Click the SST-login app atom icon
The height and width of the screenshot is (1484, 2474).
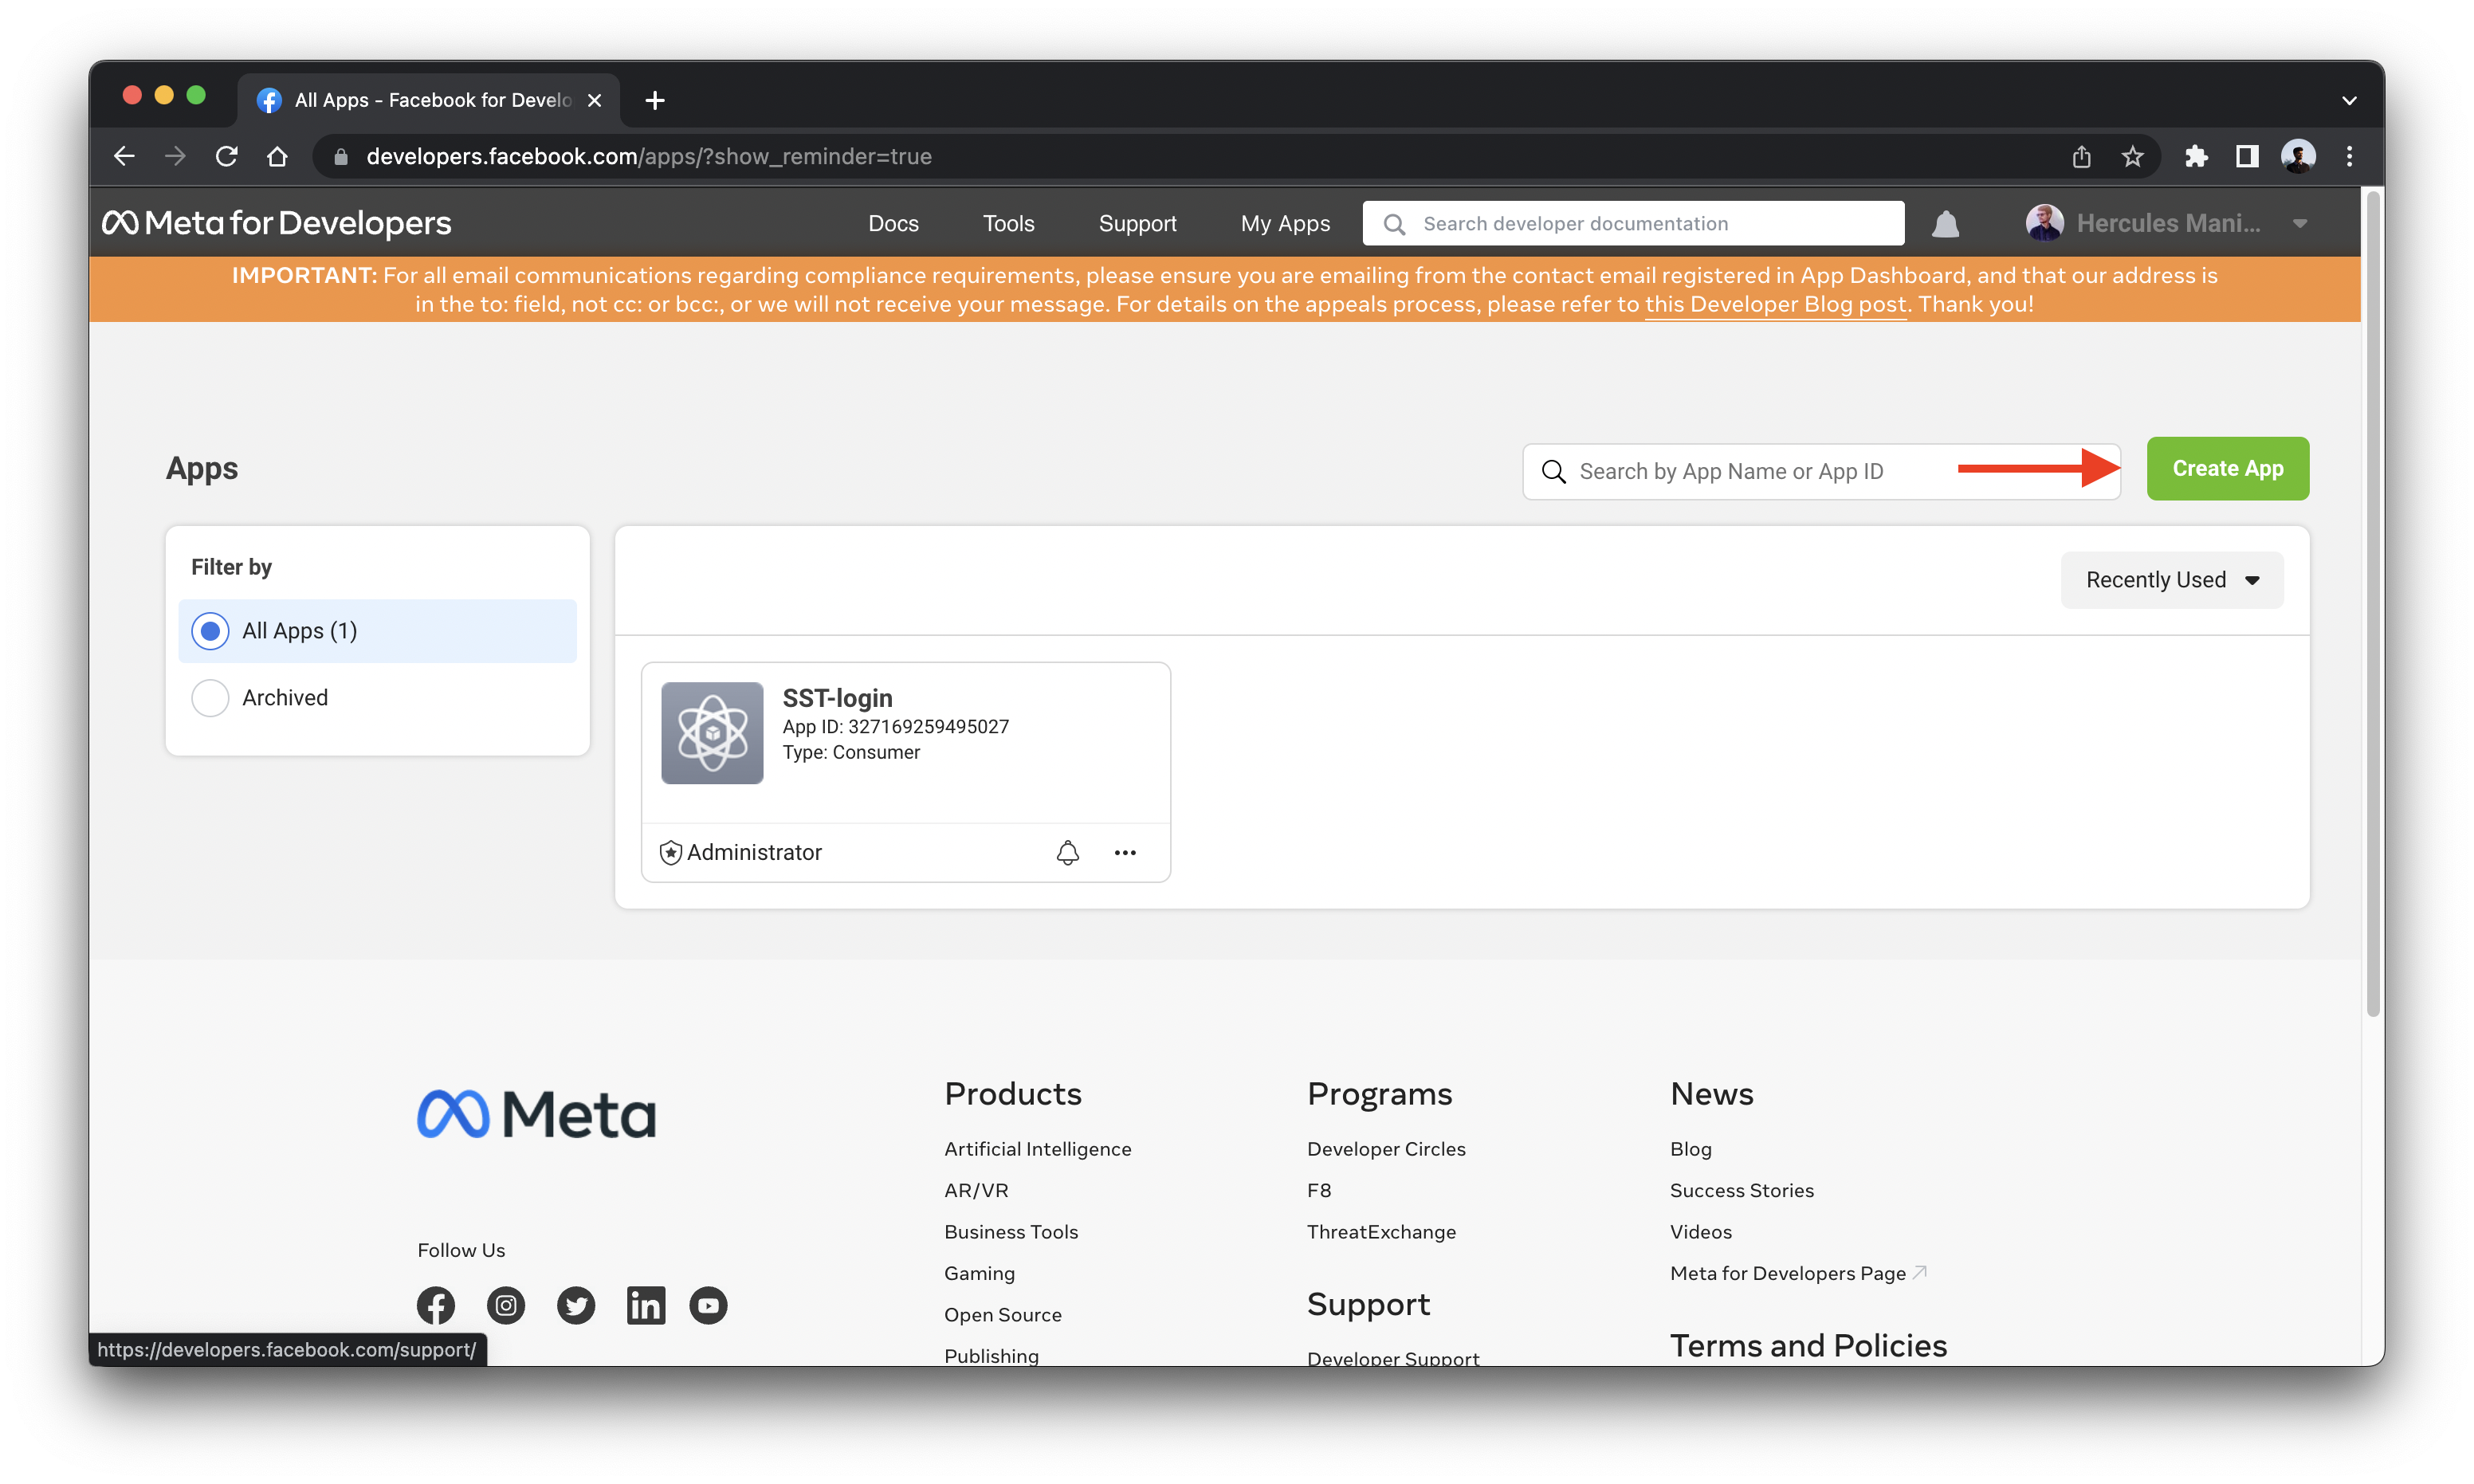tap(712, 733)
